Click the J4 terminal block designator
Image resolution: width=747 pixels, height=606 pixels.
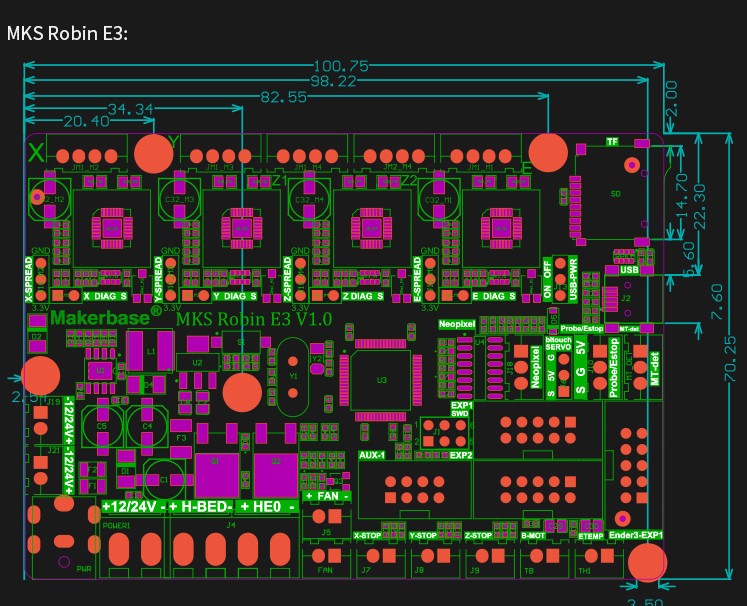point(231,525)
